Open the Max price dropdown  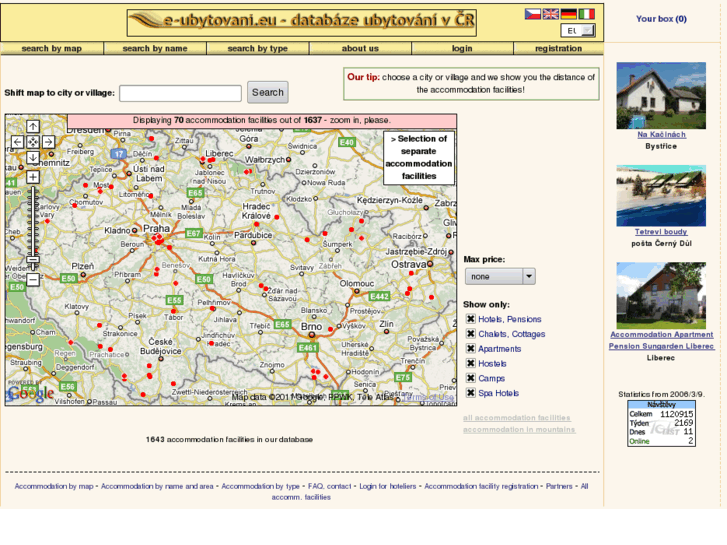point(500,276)
